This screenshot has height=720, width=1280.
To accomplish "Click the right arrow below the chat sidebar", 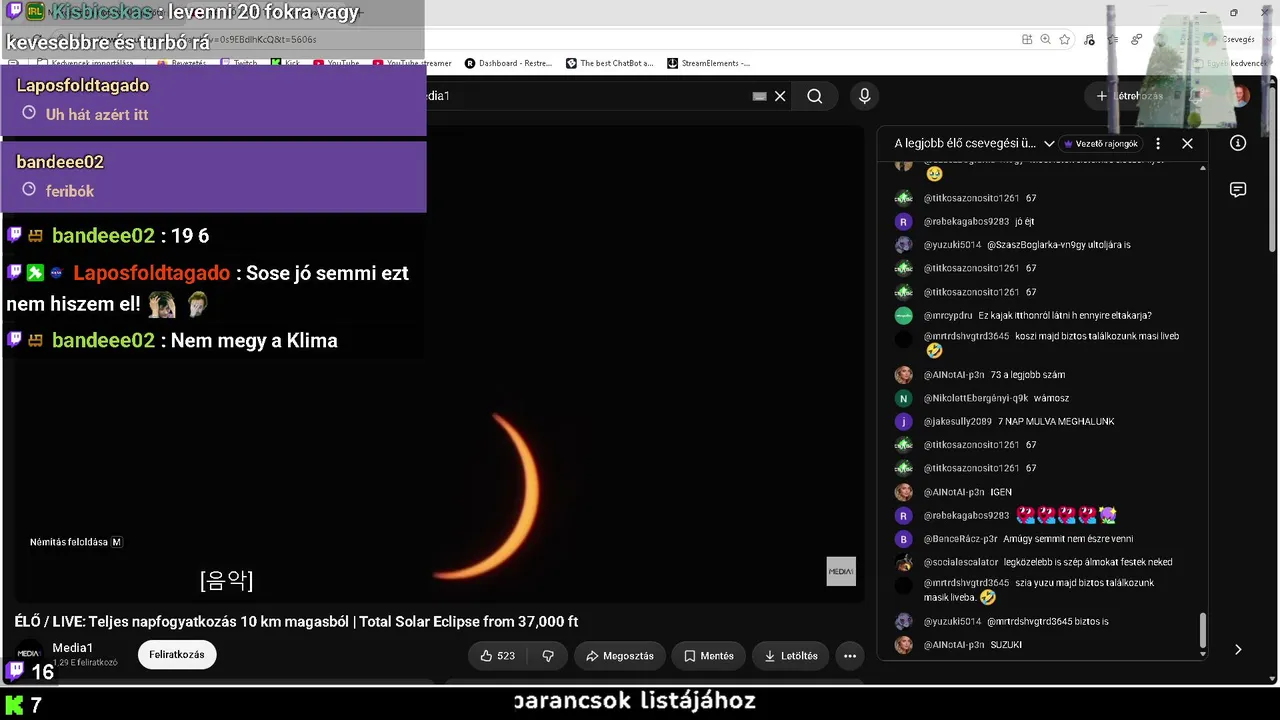I will coord(1238,649).
